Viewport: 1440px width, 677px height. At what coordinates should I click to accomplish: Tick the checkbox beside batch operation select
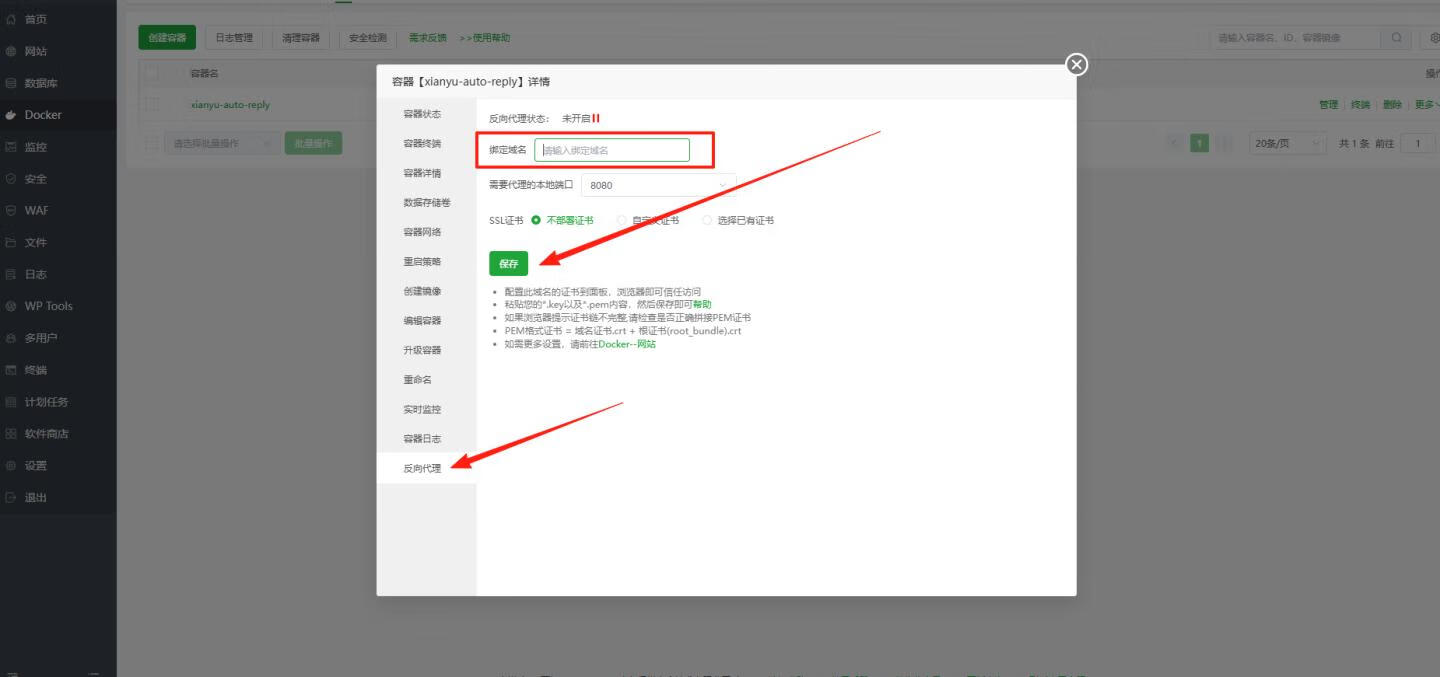pos(152,143)
